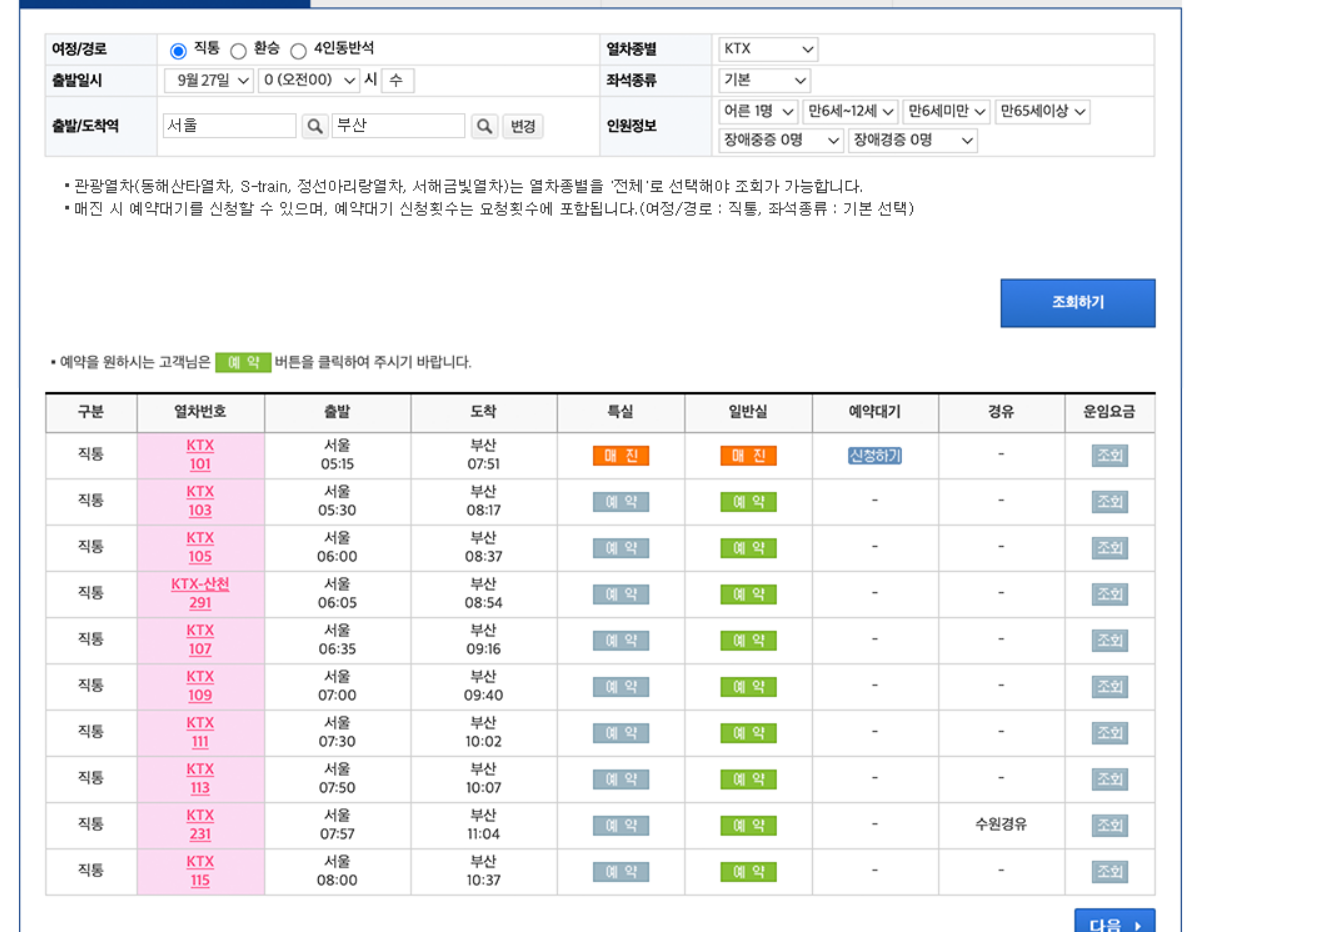Click the 수 day-of-week field

click(397, 80)
